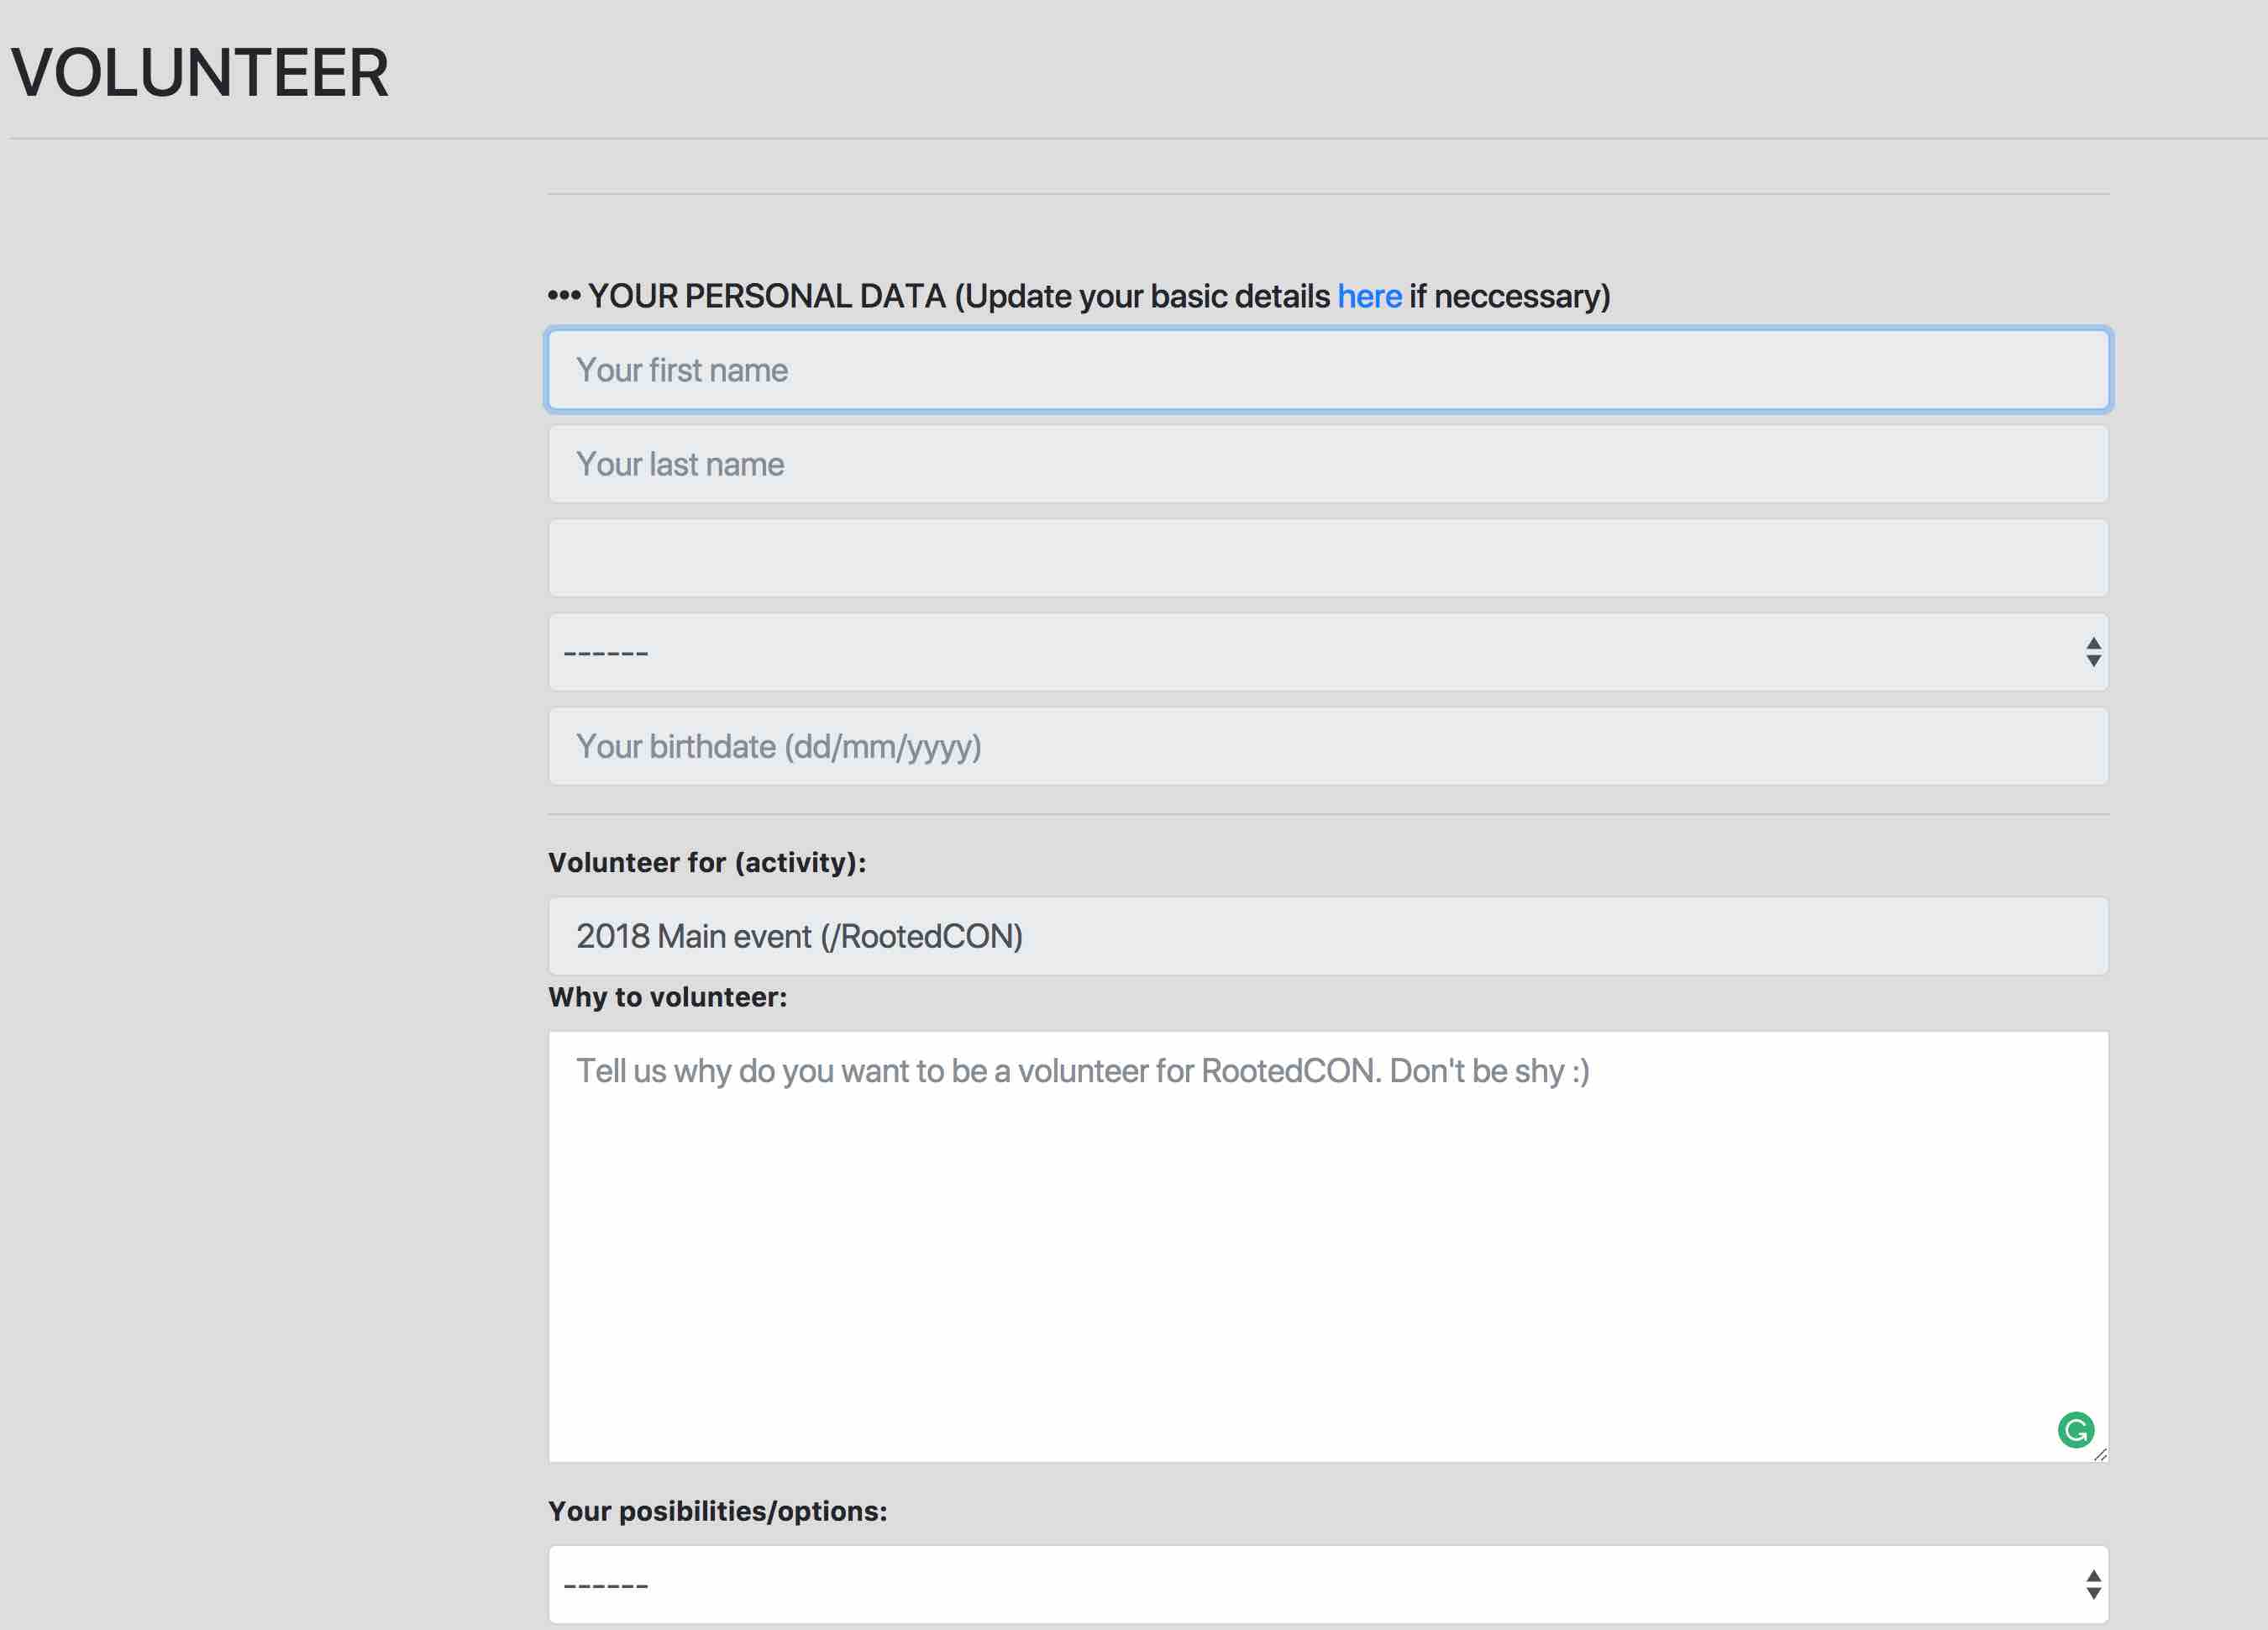Select the empty field below last name

click(x=1328, y=558)
